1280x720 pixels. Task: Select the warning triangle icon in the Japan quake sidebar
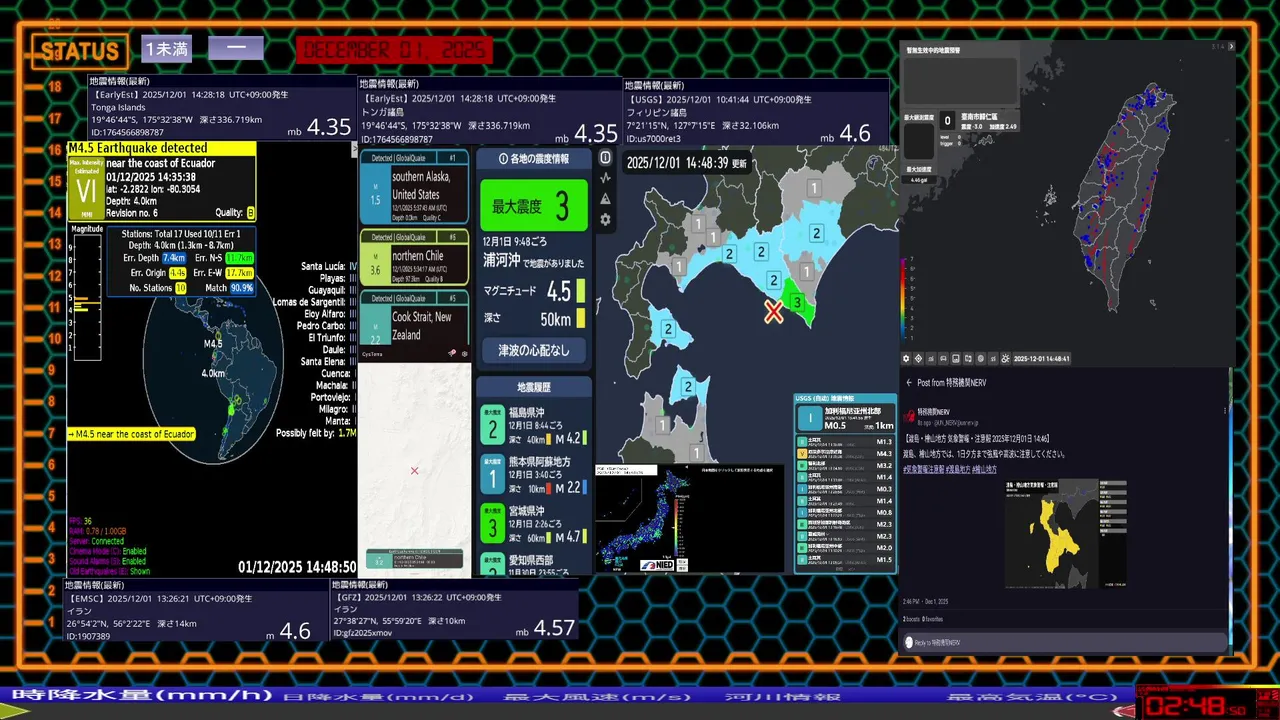(605, 198)
